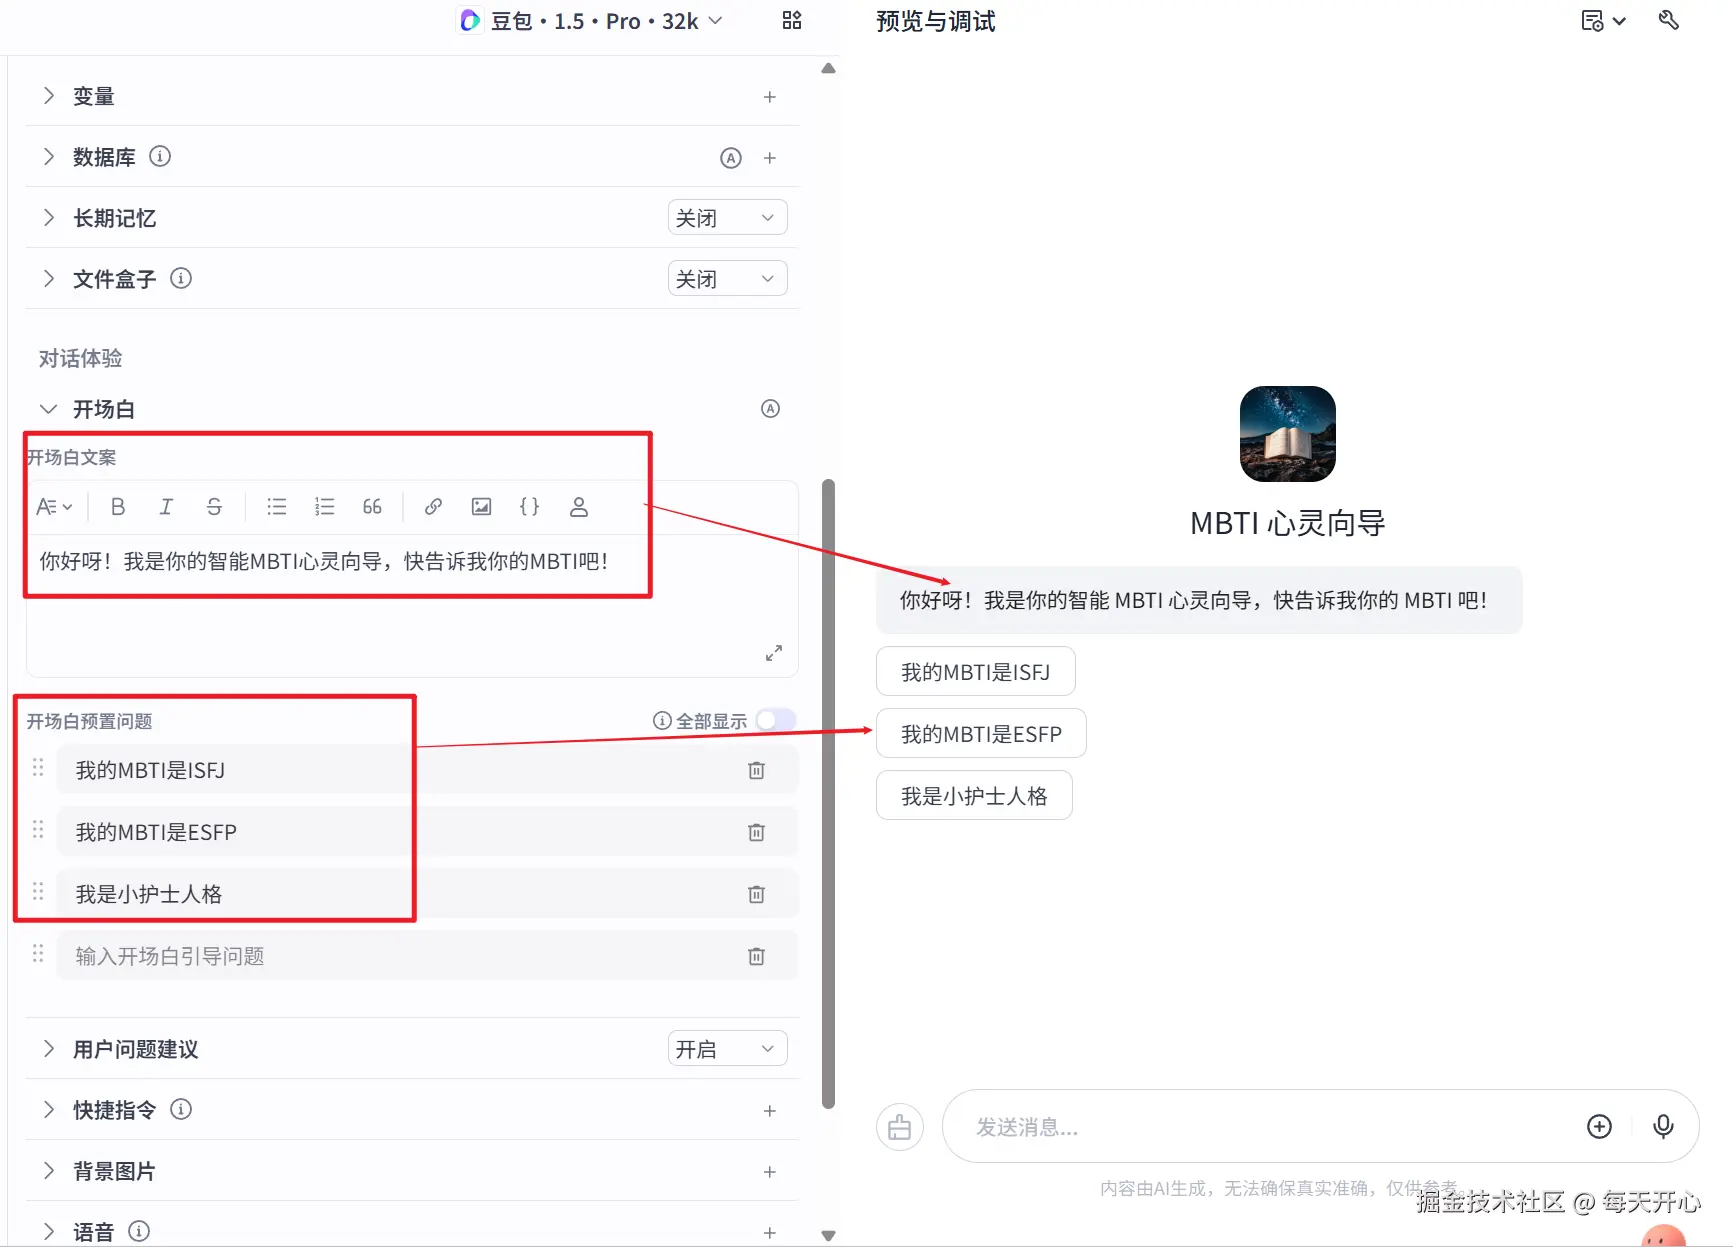
Task: Click the auto-generate A icon in 开场白 row
Action: (770, 409)
